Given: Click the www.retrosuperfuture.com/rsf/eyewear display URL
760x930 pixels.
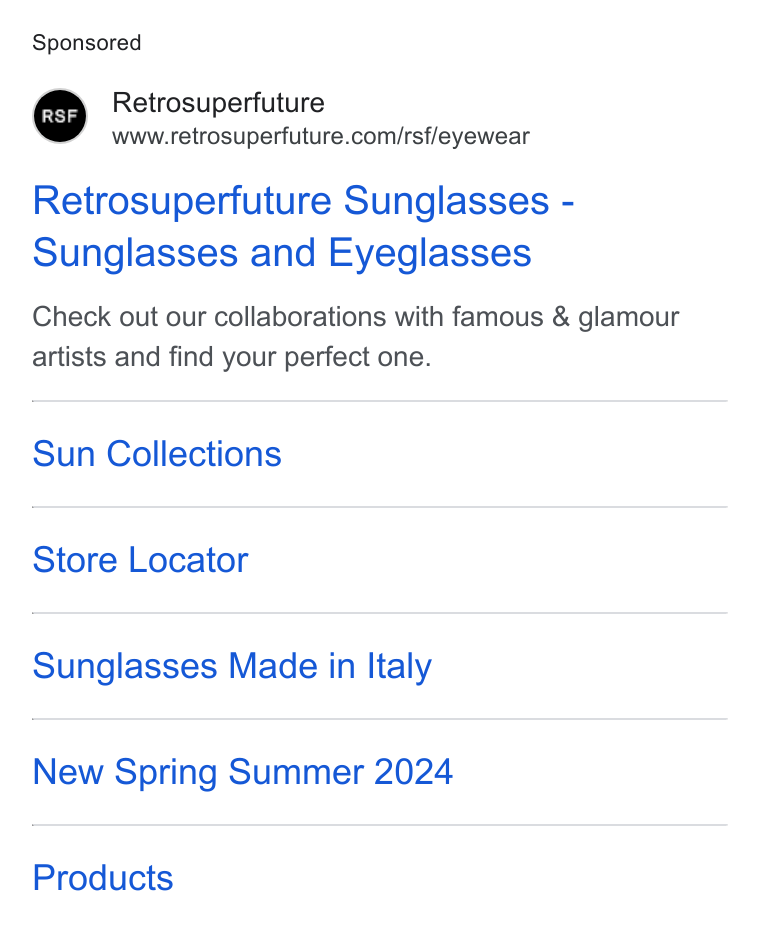Looking at the screenshot, I should pos(321,136).
